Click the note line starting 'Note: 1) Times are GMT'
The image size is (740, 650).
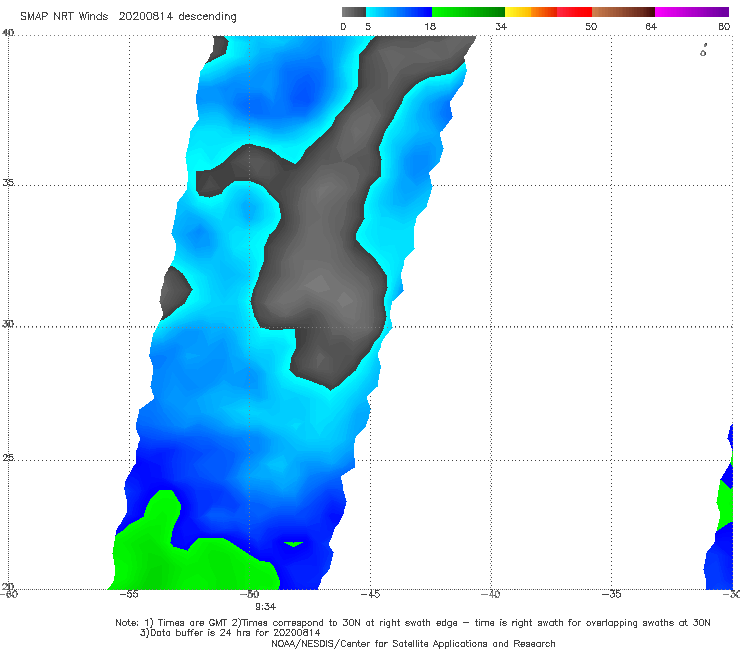[x=413, y=623]
